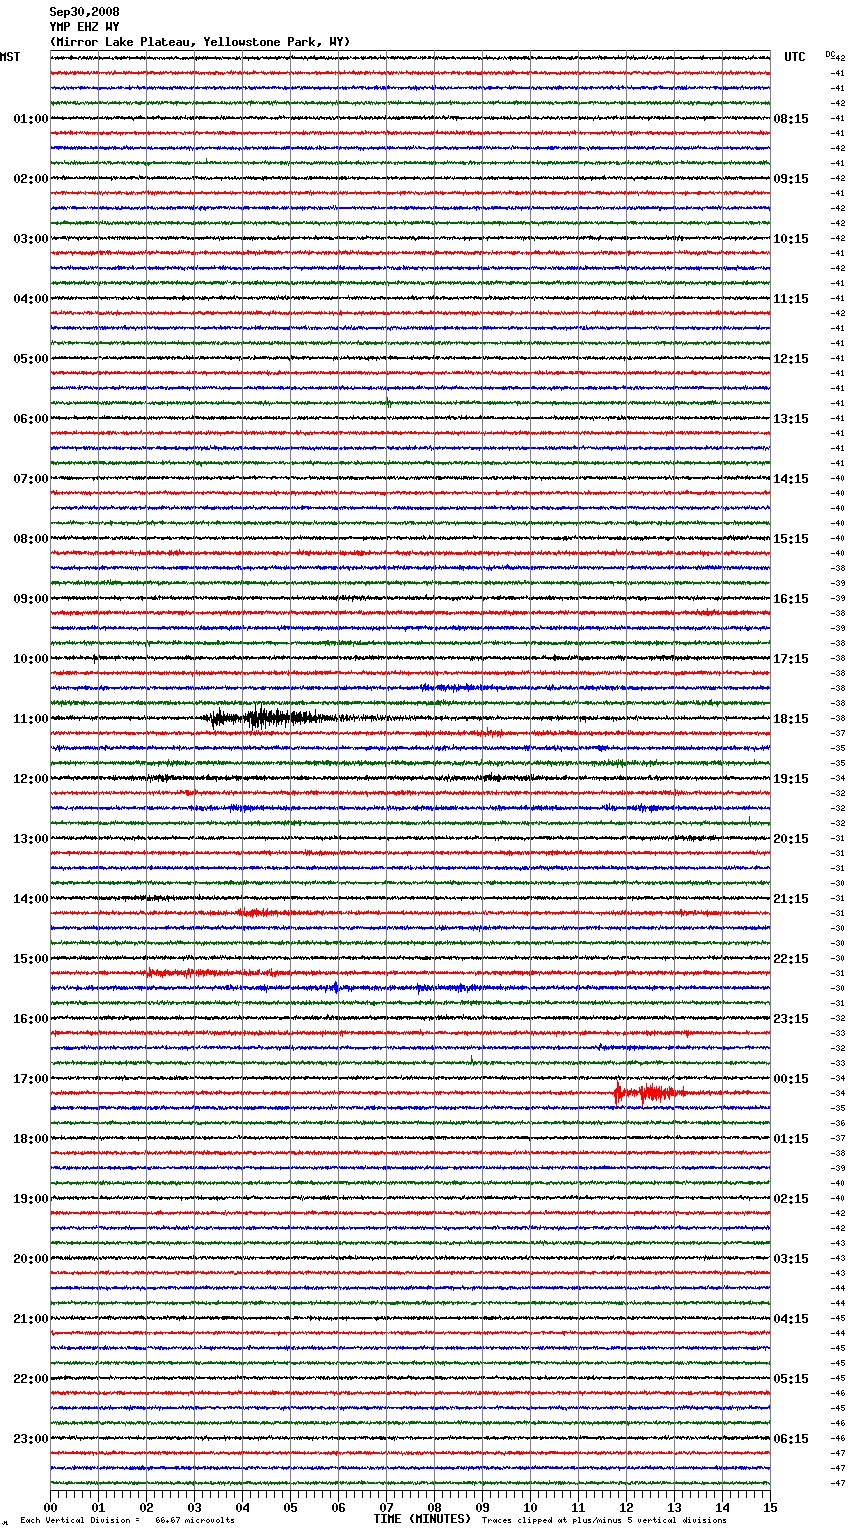Select the 03:00 MST time label

coord(31,239)
